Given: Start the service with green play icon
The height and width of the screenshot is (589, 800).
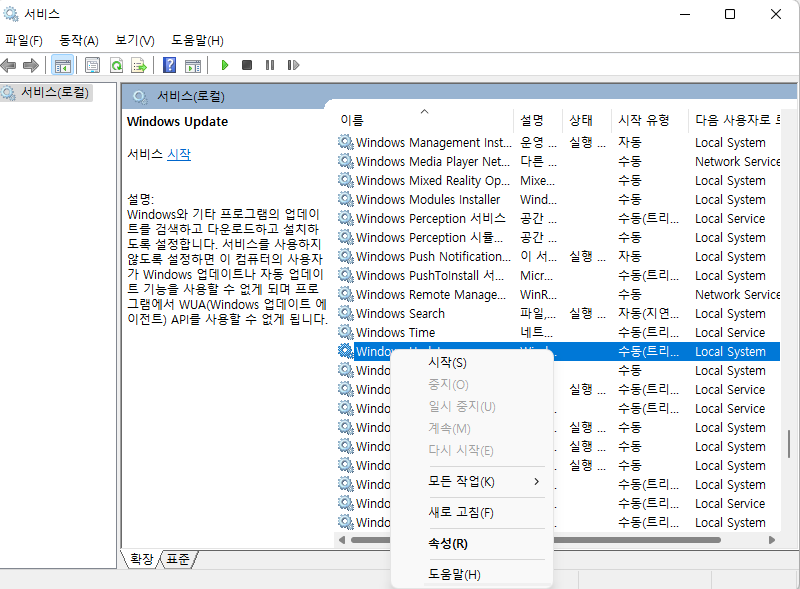Looking at the screenshot, I should point(224,65).
